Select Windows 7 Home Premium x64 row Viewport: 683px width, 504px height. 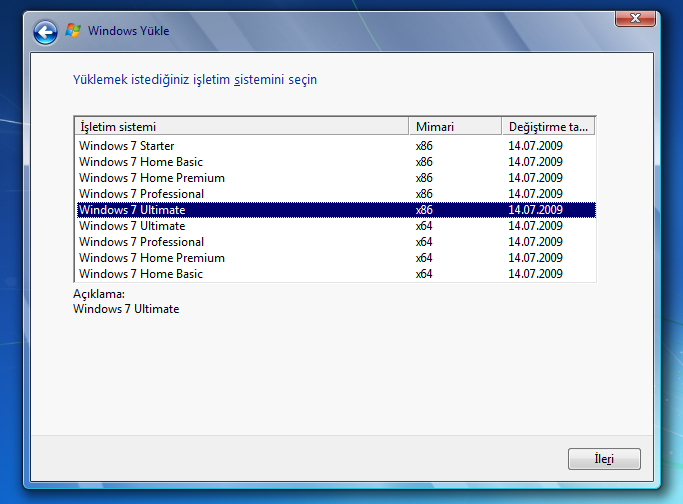click(x=336, y=257)
